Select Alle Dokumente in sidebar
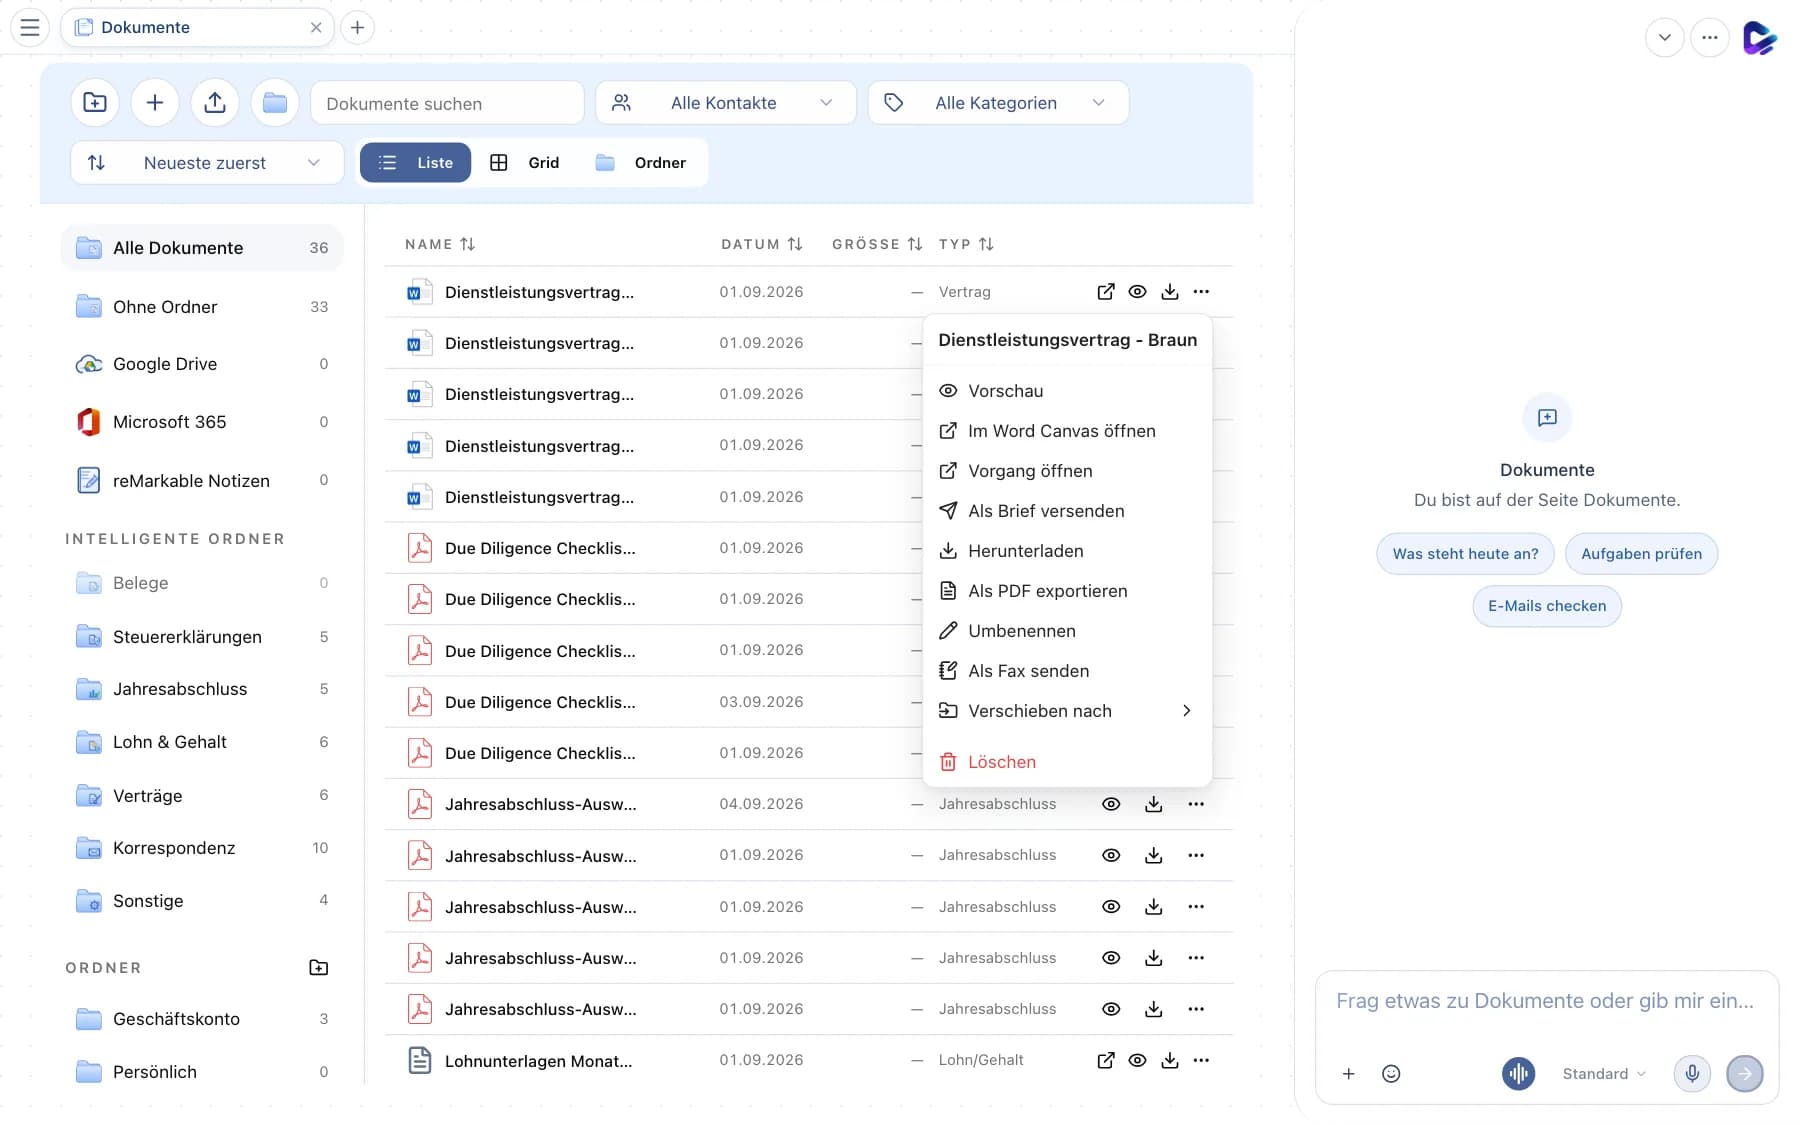This screenshot has height=1125, width=1800. [x=202, y=247]
